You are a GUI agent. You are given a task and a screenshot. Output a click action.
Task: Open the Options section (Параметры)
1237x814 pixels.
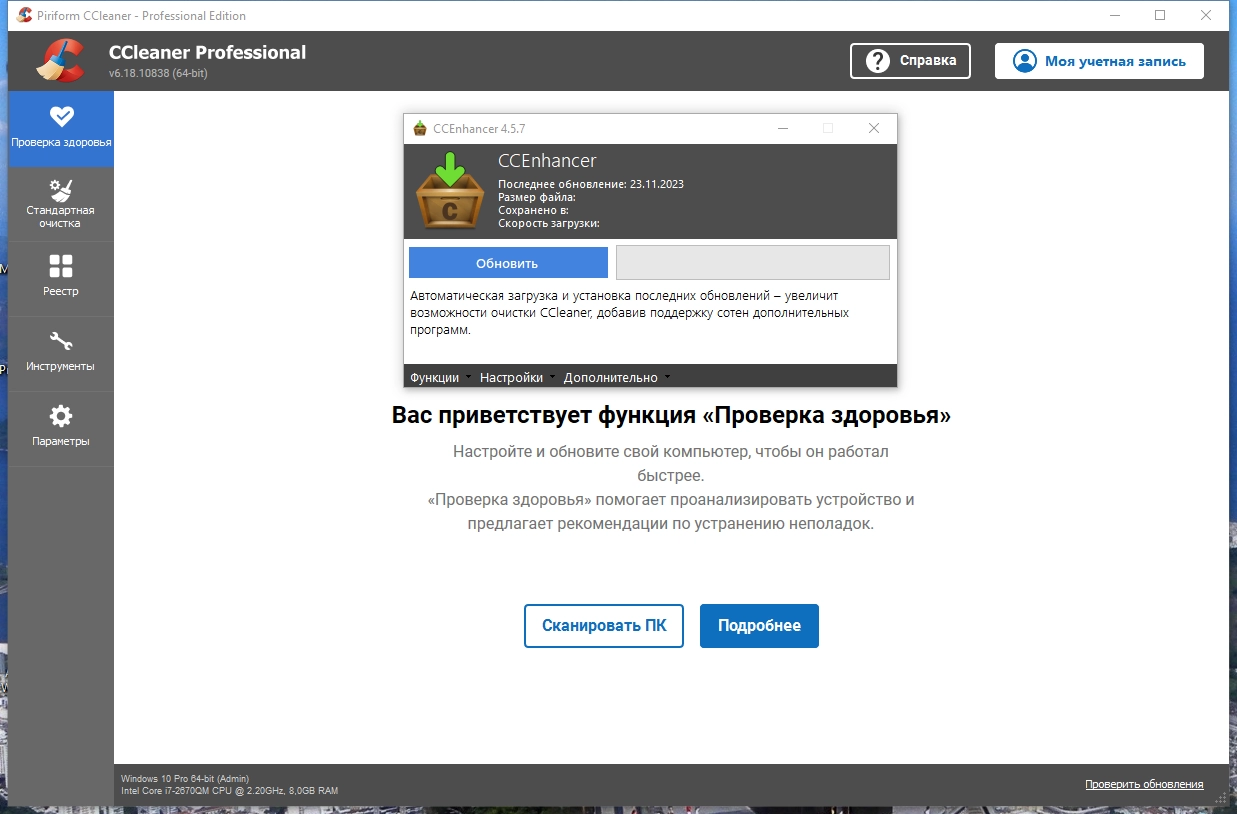61,428
